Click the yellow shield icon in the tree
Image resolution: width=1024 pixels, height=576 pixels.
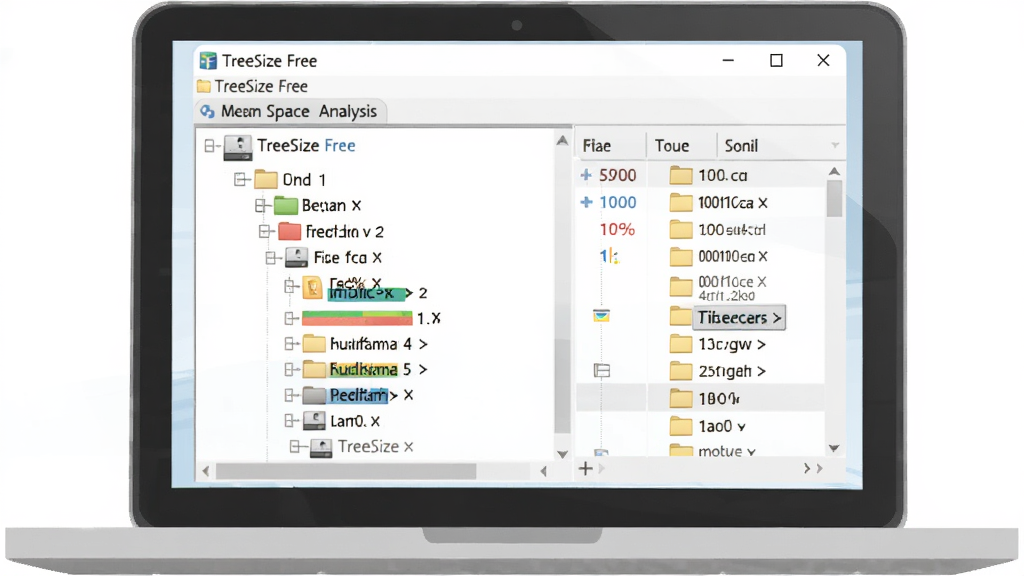[x=313, y=287]
